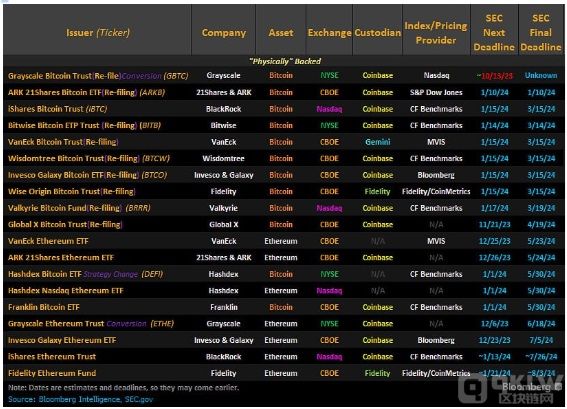The image size is (567, 409).
Task: Click 'Strategy Change' label in Hashdex Bitcoin row
Action: click(111, 274)
